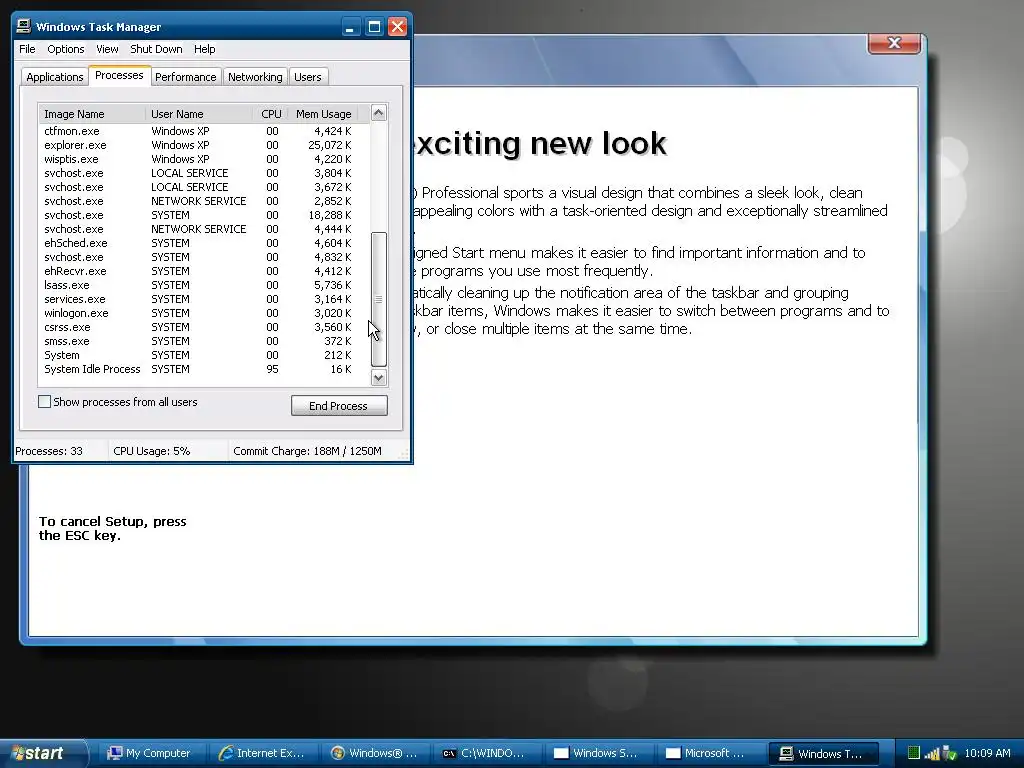Screen dimensions: 1024x768
Task: Sort processes by Mem Usage column
Action: pos(323,114)
